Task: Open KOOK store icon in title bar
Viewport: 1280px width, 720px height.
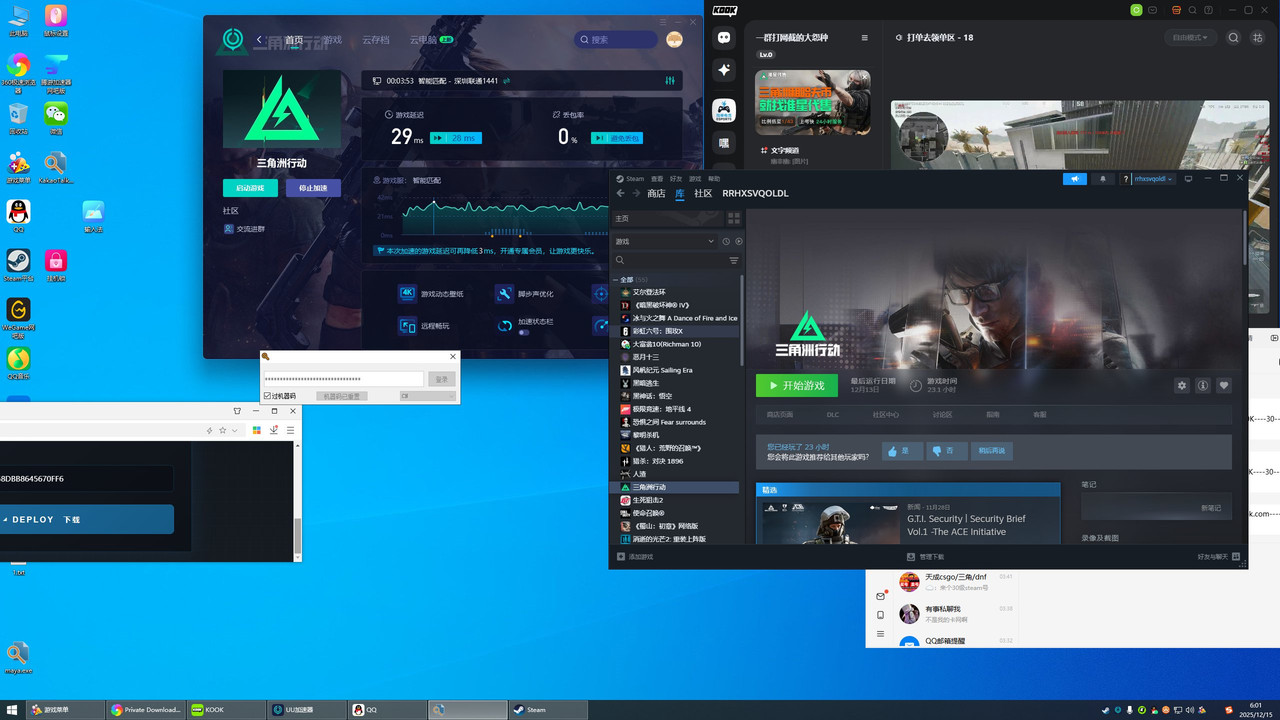Action: click(1176, 10)
